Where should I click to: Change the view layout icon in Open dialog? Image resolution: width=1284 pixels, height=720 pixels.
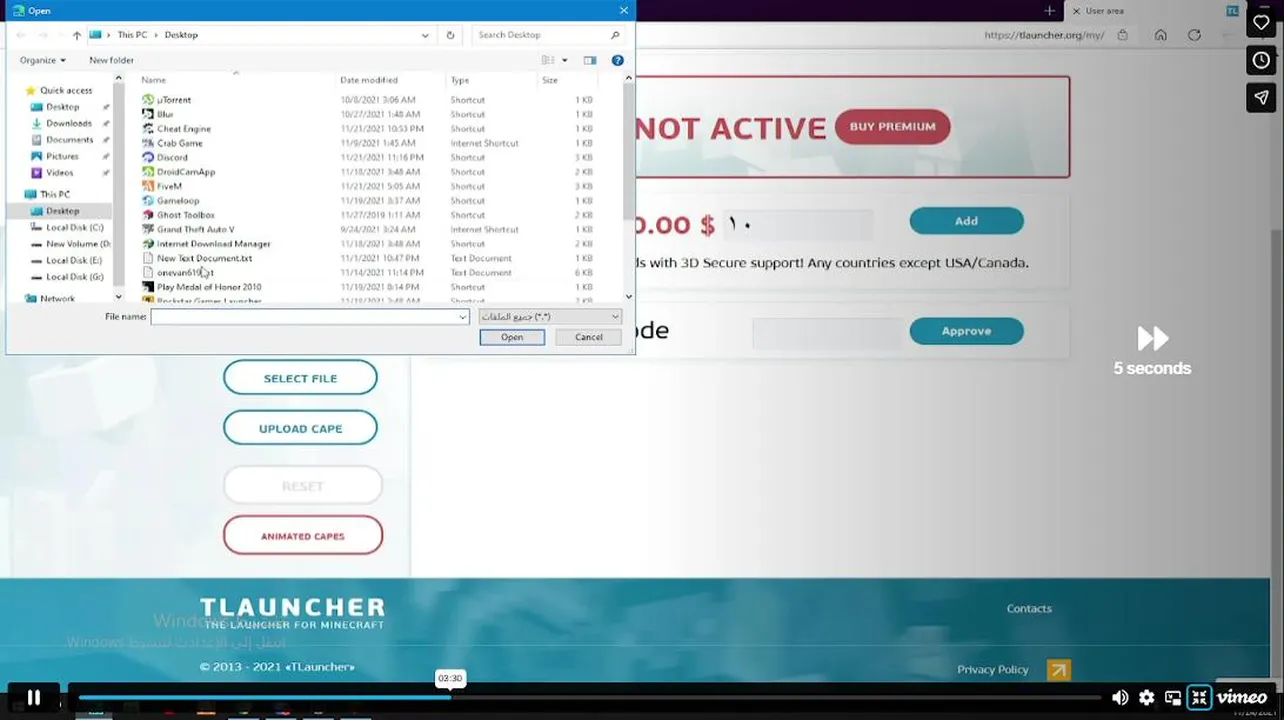548,60
